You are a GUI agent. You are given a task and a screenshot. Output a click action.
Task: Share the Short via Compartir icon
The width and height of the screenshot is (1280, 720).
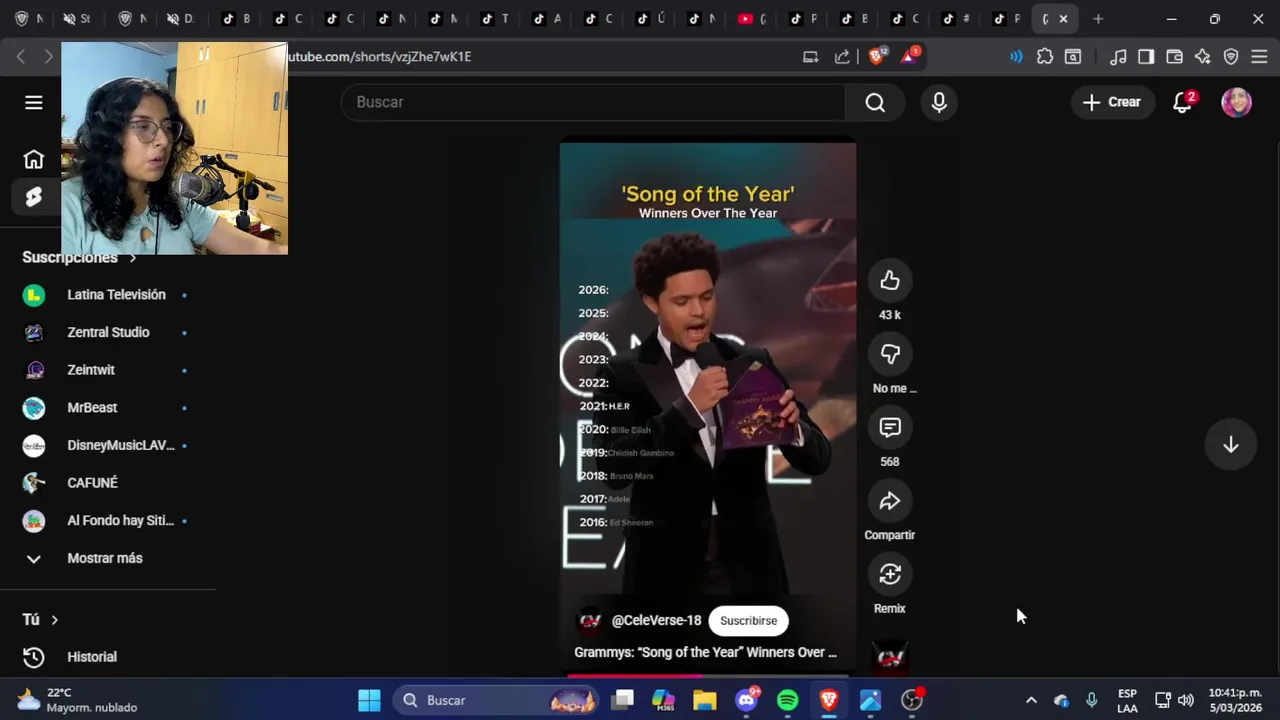tap(890, 501)
